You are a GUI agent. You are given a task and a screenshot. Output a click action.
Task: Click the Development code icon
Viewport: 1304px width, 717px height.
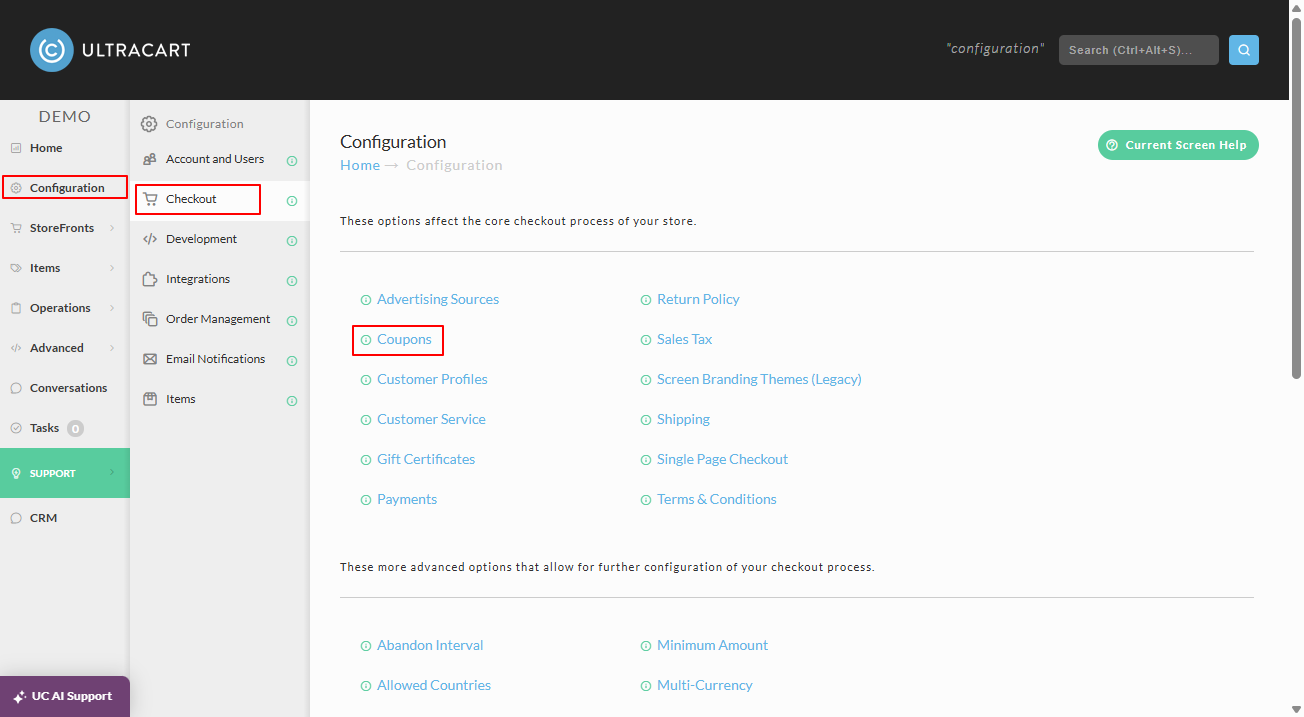point(150,239)
